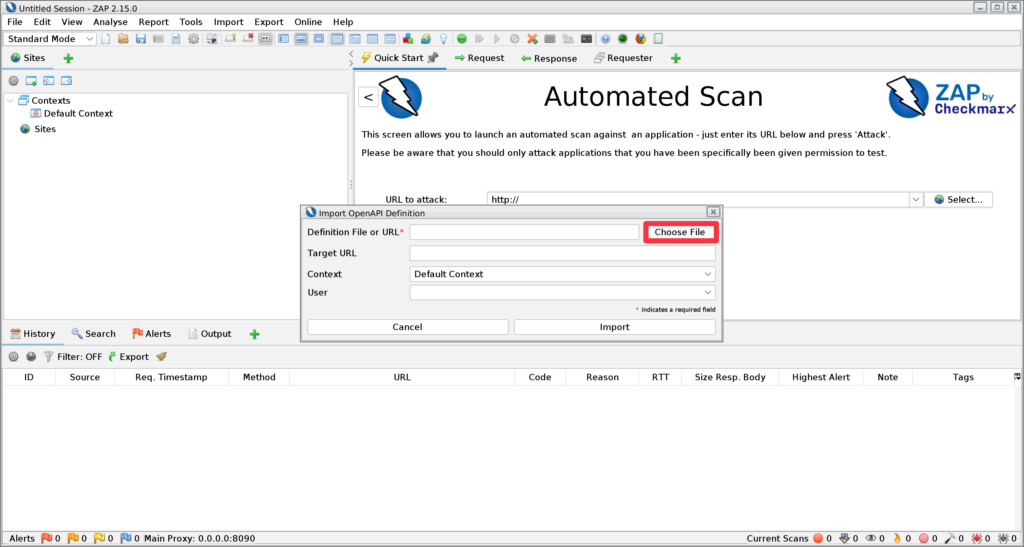The height and width of the screenshot is (547, 1024).
Task: Switch to the Alerts tab
Action: [152, 334]
